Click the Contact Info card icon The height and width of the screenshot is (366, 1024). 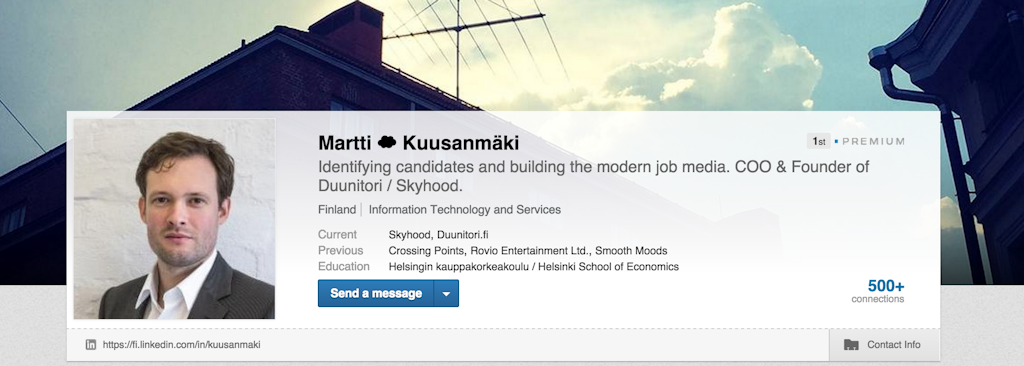click(851, 344)
